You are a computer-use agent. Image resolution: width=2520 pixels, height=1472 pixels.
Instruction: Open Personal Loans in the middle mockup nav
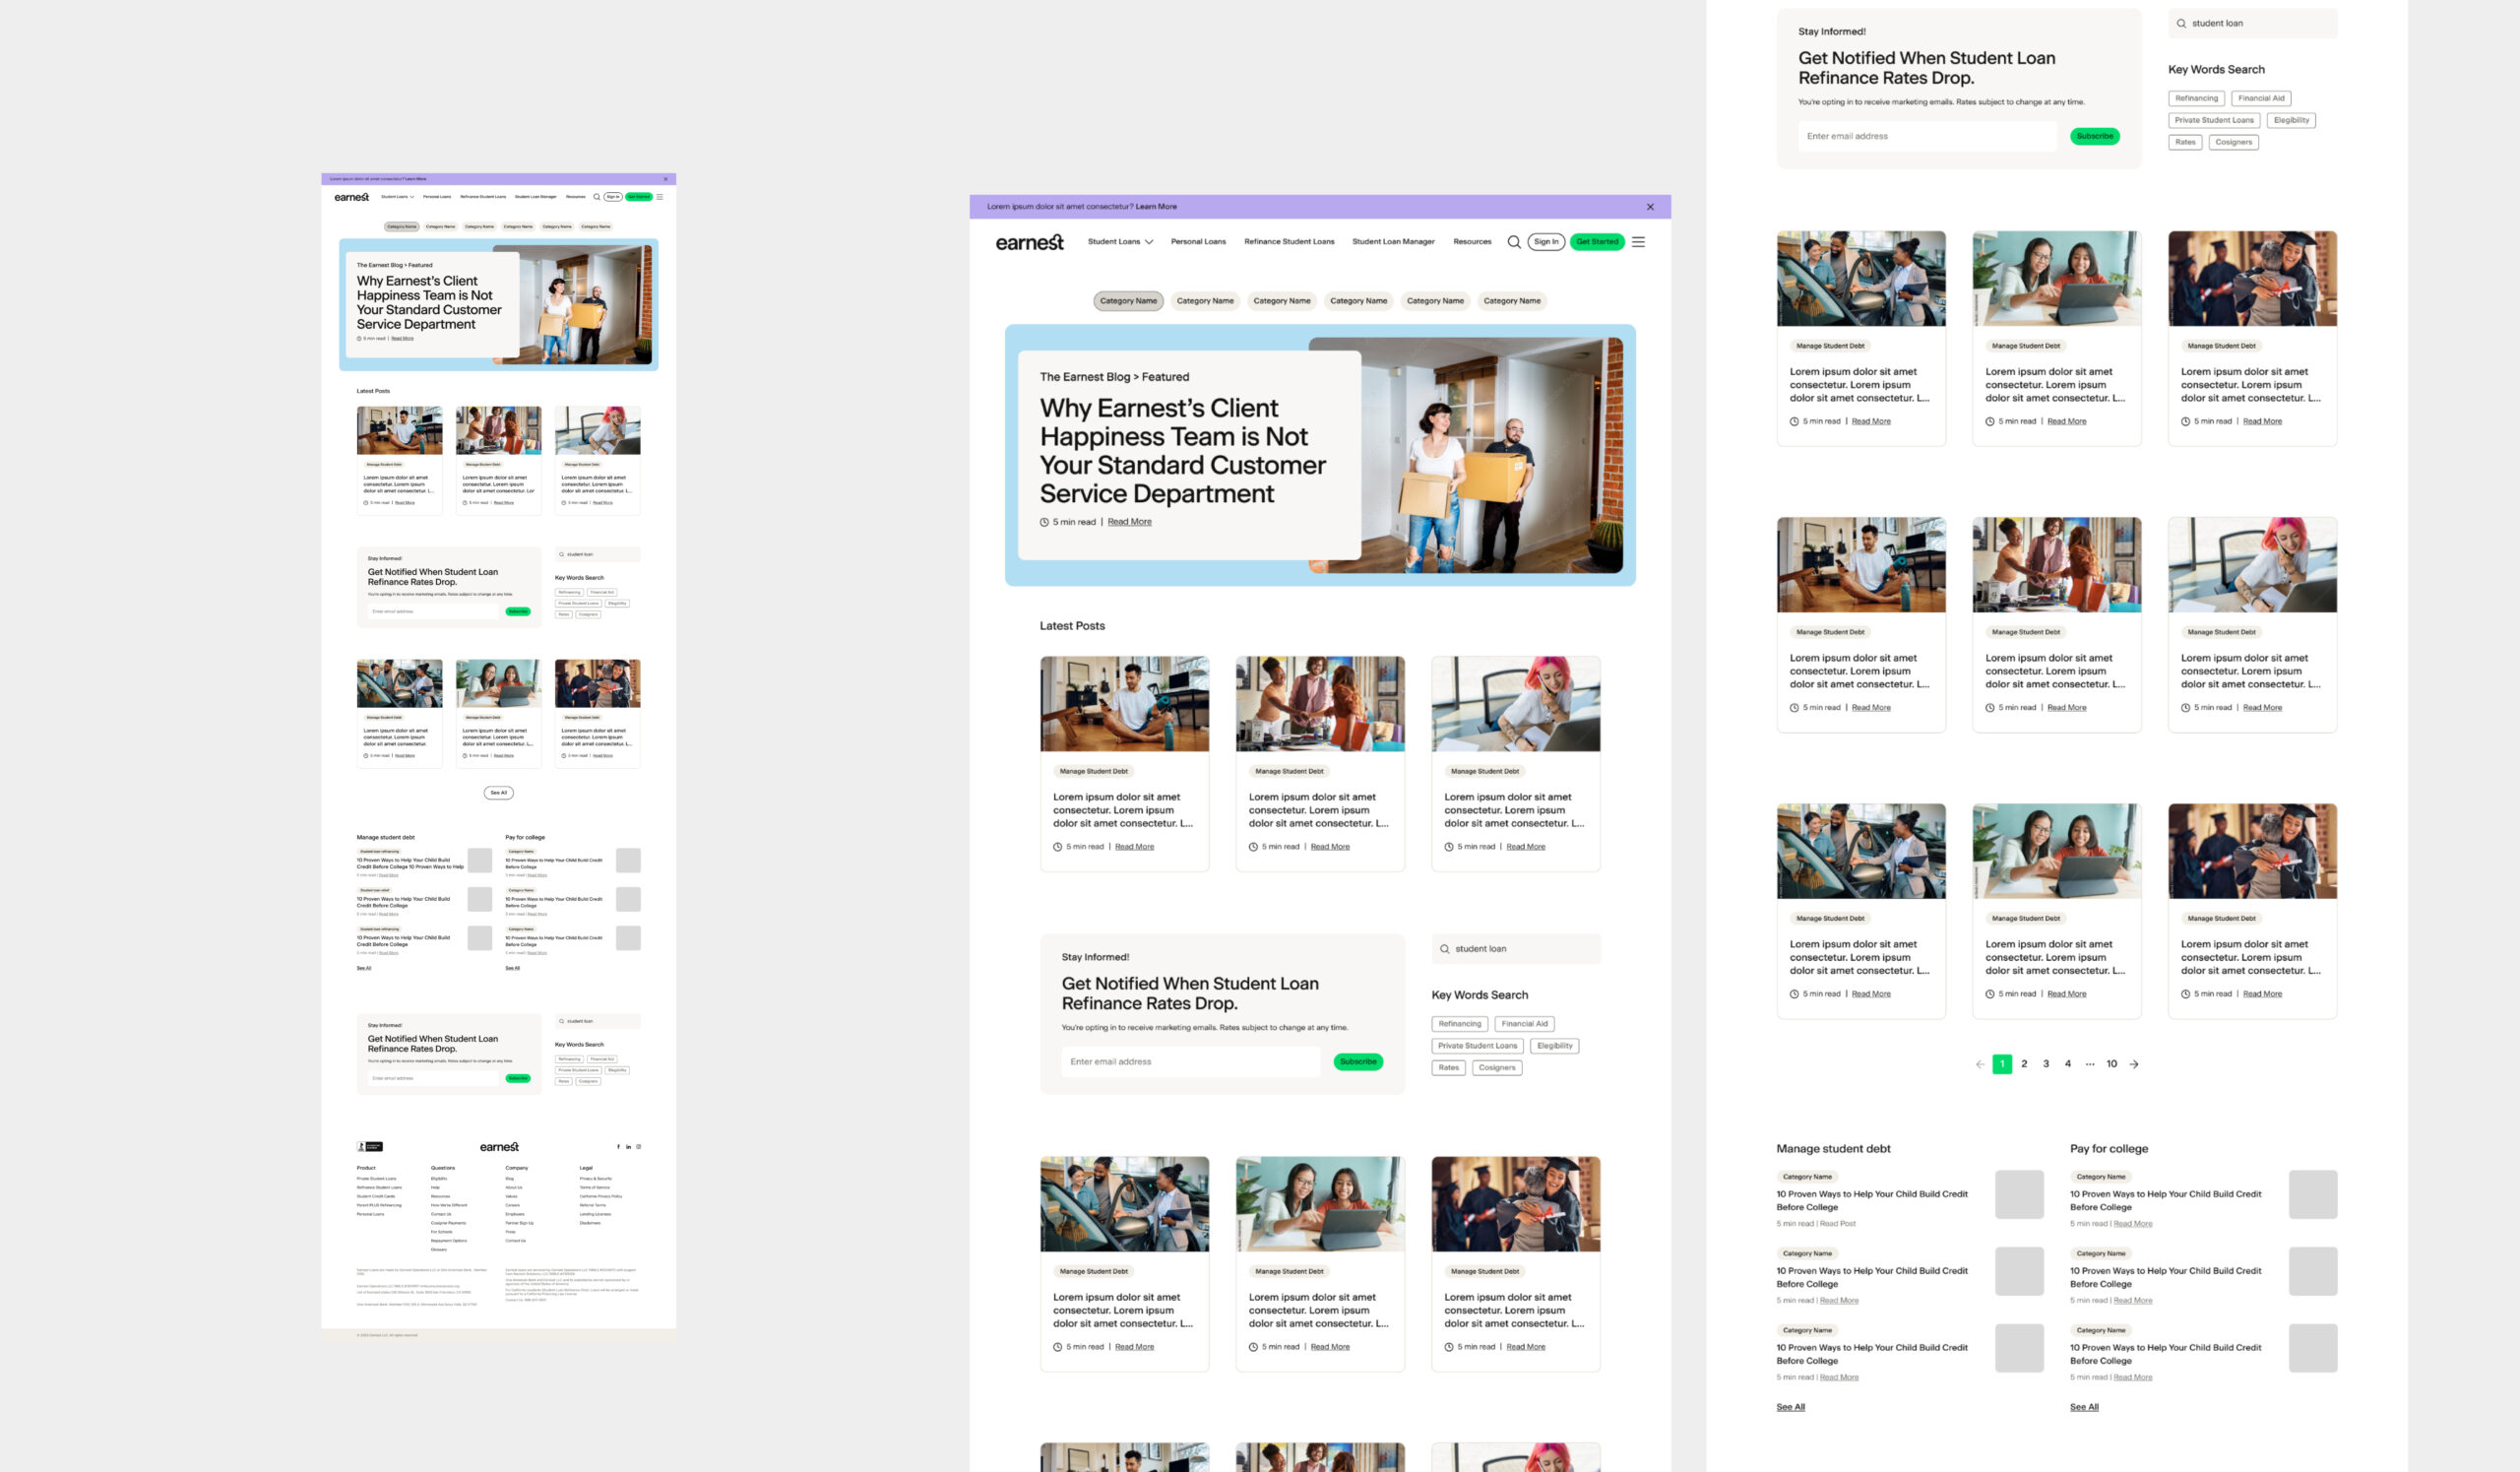1198,242
